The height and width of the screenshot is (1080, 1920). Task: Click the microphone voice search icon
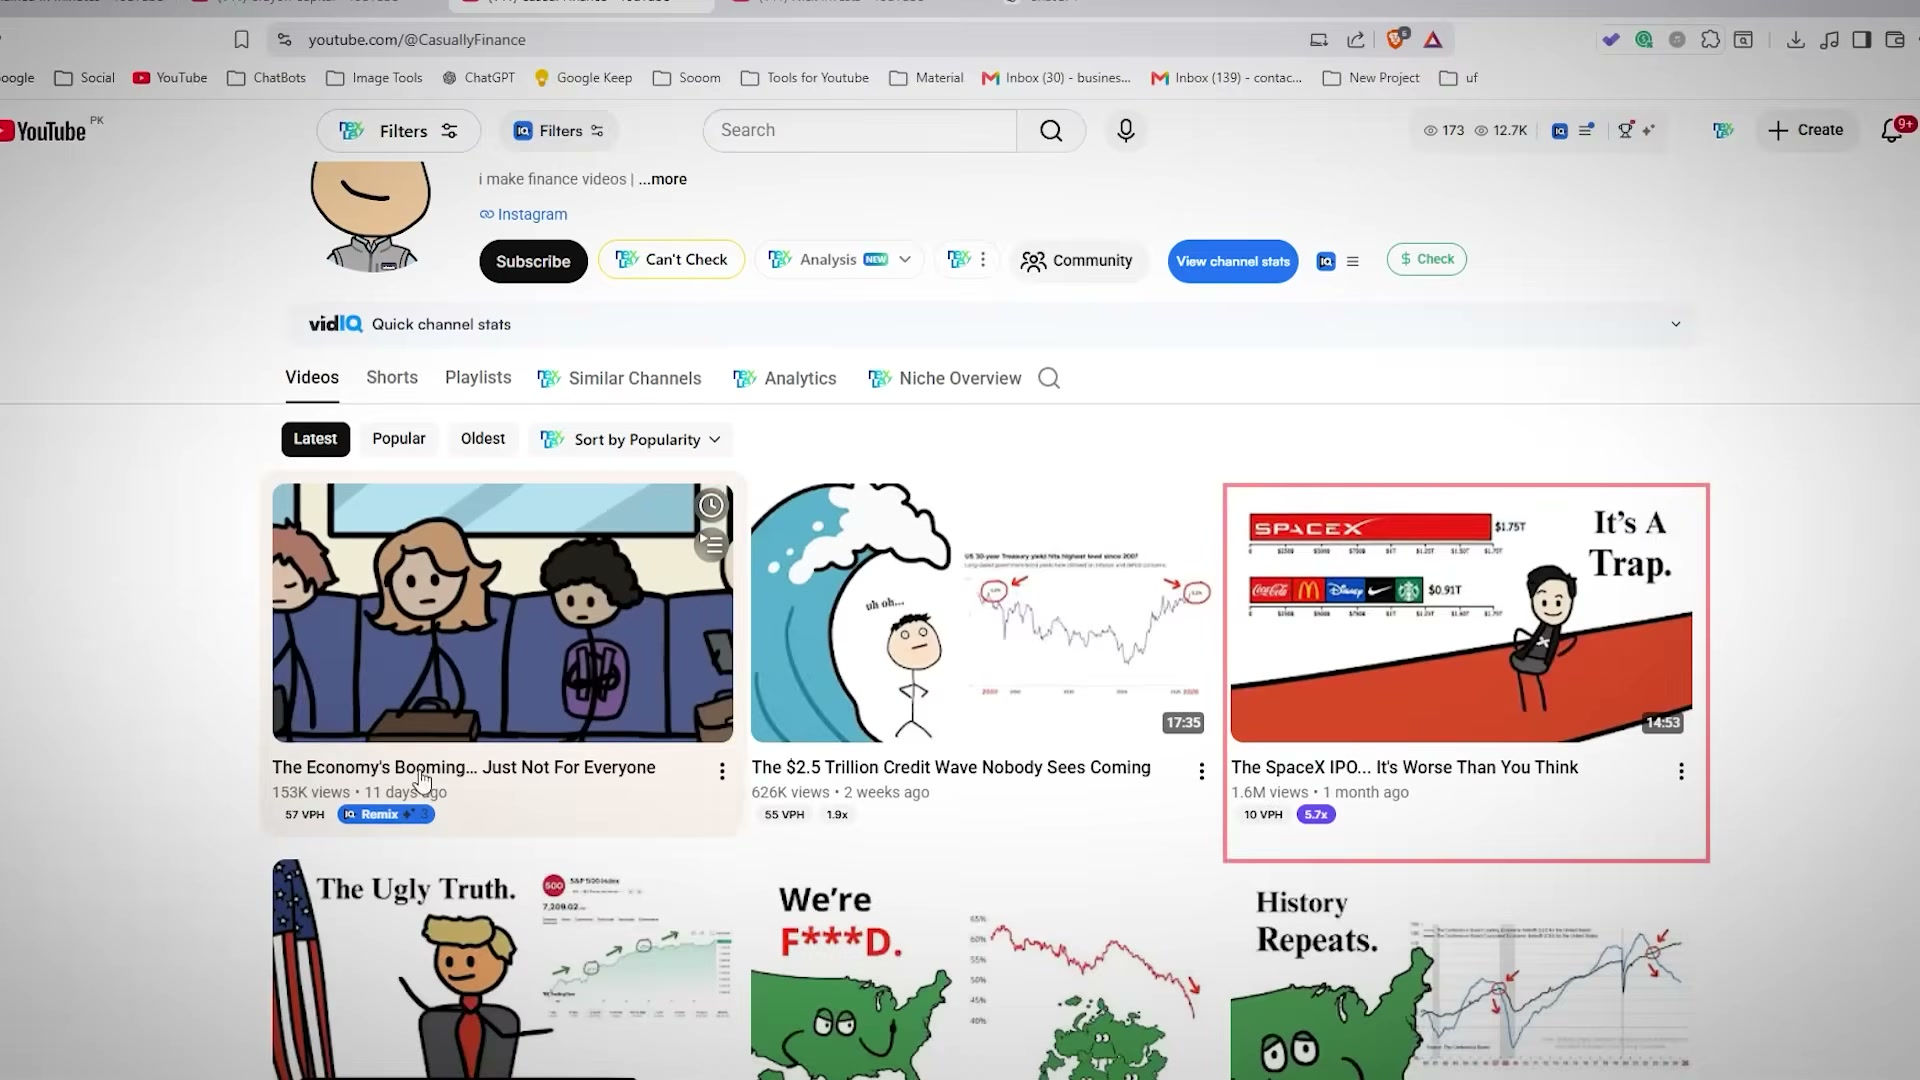(1126, 131)
